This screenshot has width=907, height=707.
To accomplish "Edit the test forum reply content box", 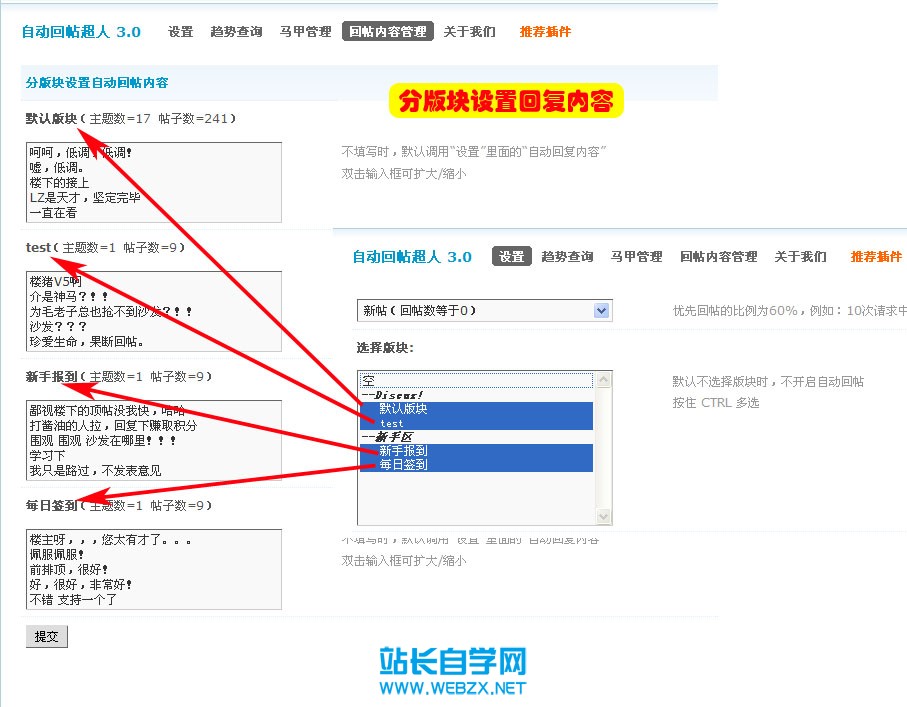I will click(x=153, y=310).
